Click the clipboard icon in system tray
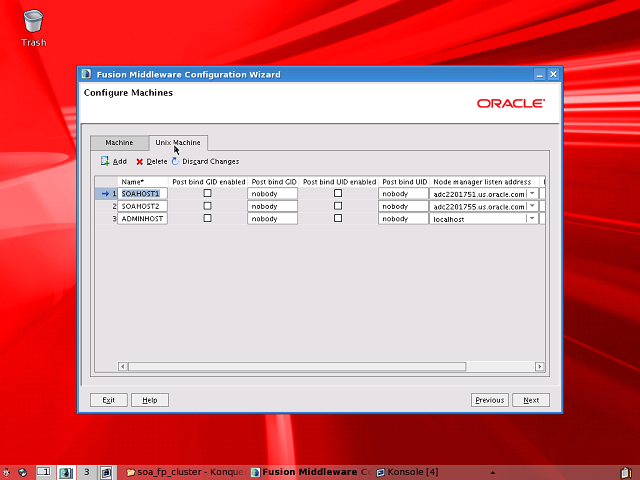 (x=627, y=473)
